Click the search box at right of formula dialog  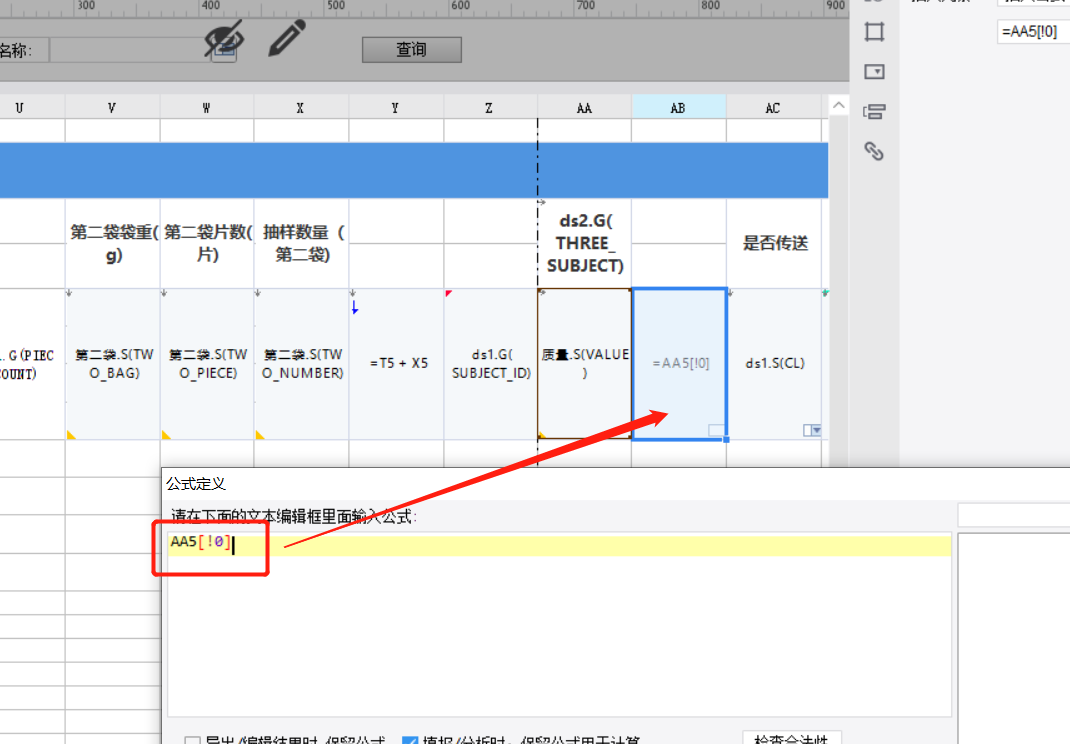click(x=1014, y=515)
